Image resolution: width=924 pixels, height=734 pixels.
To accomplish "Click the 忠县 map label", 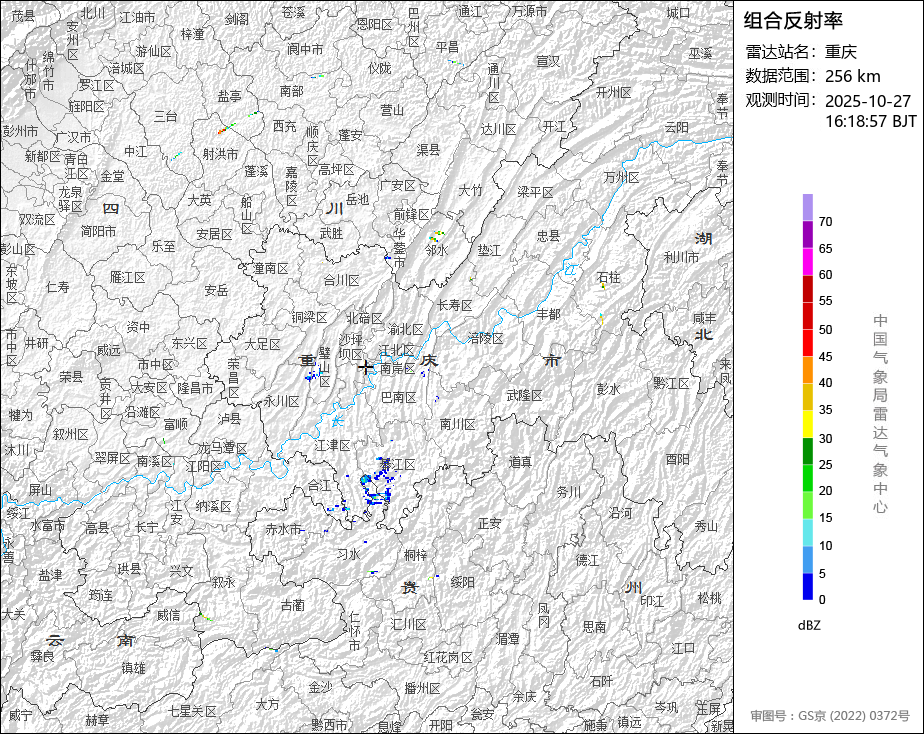I will 548,236.
